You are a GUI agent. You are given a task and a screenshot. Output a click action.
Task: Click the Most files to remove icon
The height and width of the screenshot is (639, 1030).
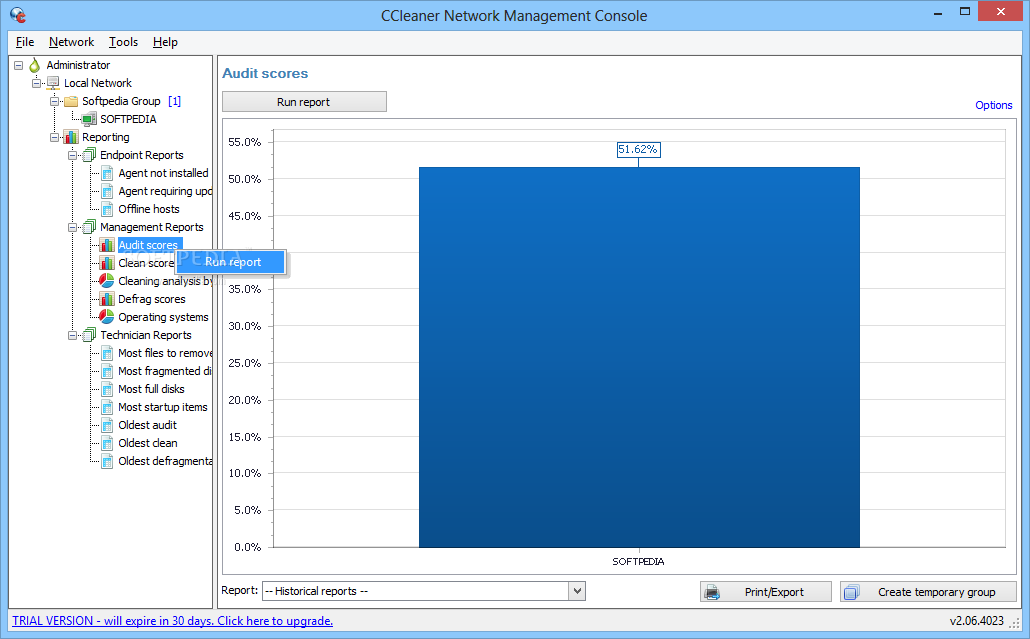pos(107,353)
